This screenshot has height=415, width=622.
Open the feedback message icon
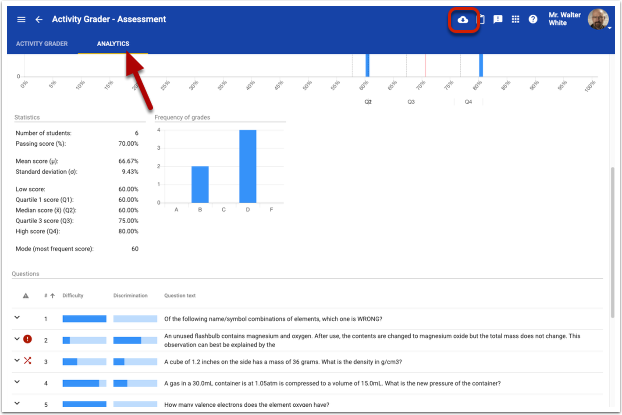click(x=498, y=19)
